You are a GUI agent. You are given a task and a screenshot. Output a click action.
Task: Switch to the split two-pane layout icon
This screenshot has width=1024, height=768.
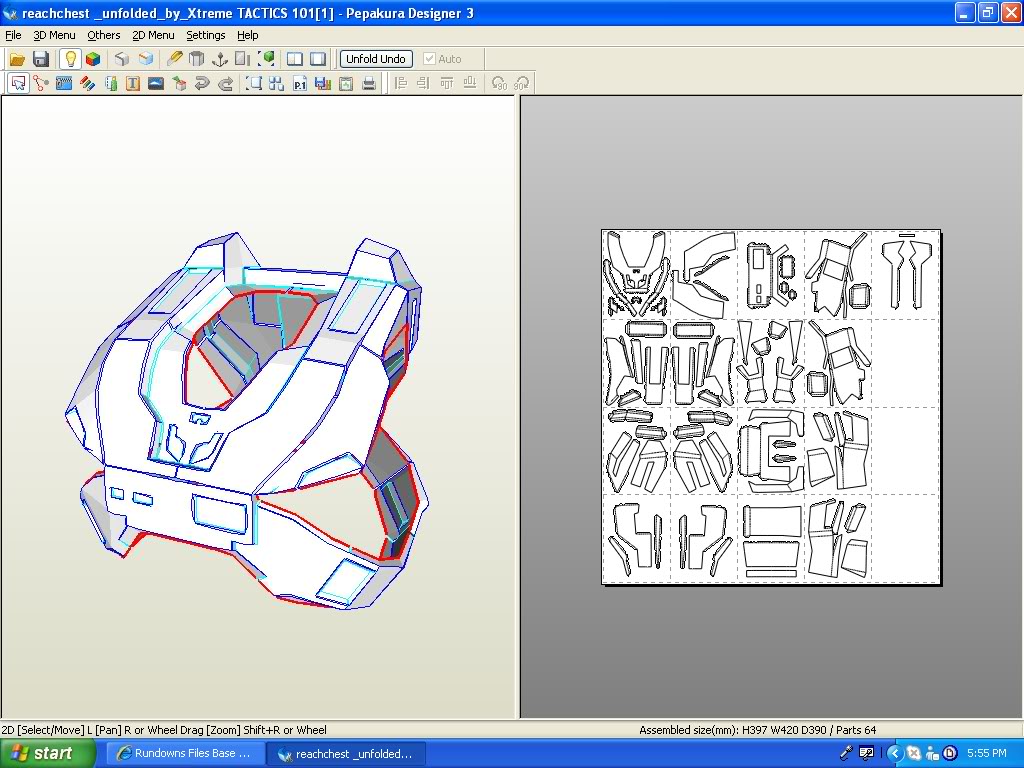point(295,59)
